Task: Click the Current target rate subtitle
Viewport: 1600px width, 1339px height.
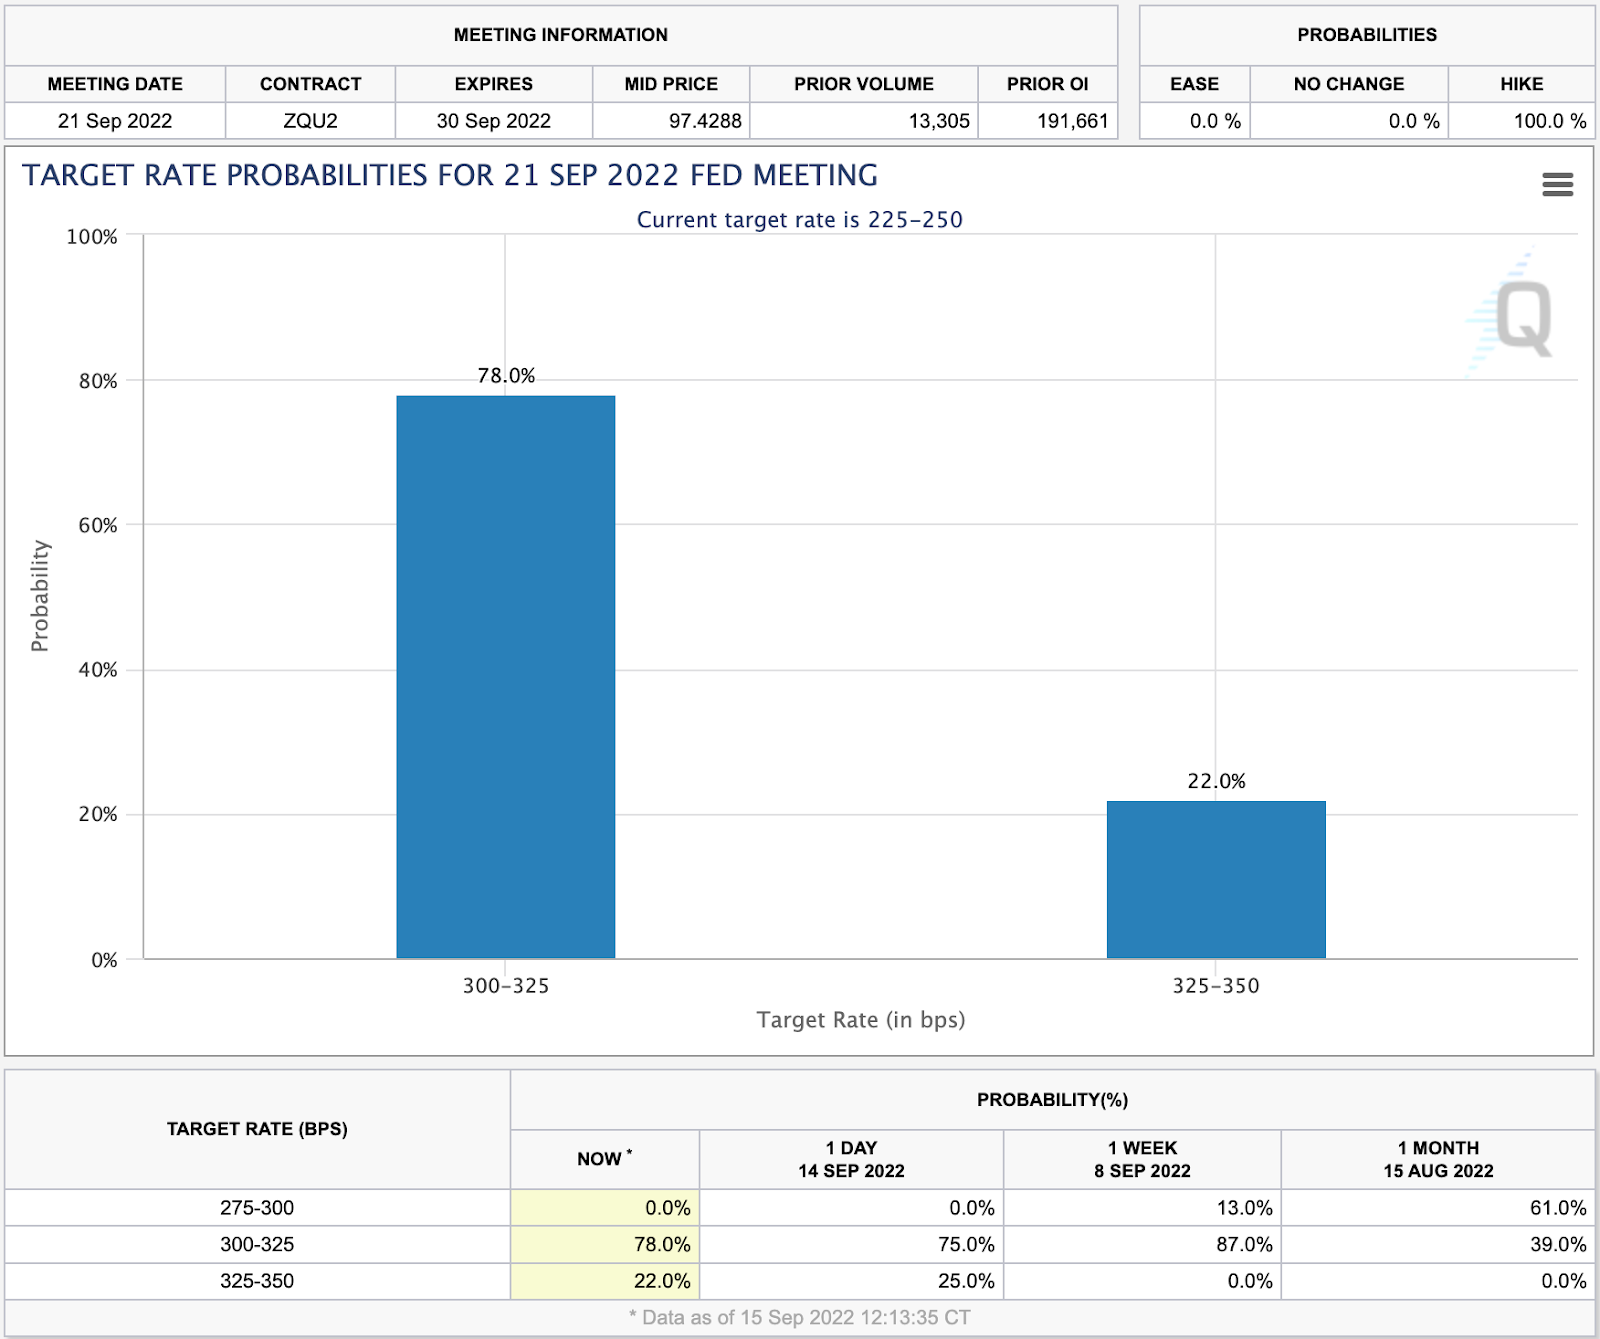Action: (x=799, y=219)
